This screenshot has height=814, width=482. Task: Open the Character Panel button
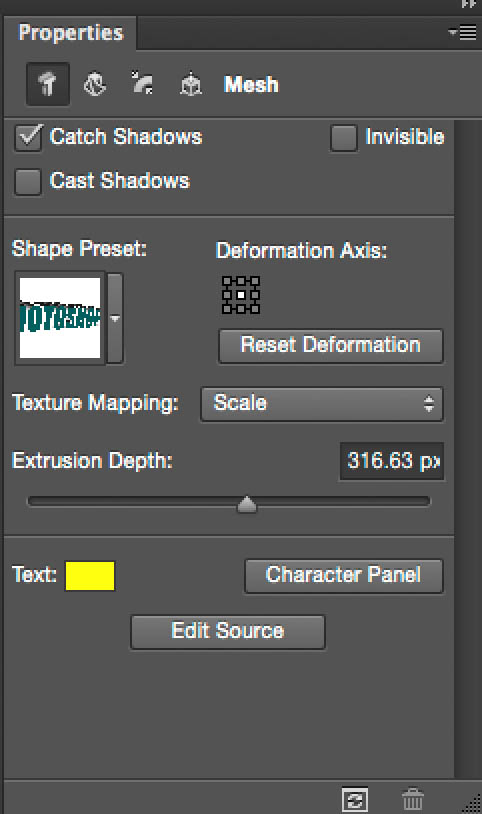coord(343,575)
